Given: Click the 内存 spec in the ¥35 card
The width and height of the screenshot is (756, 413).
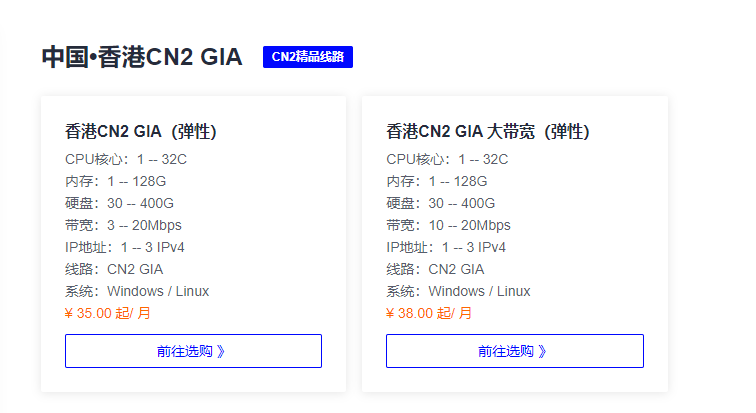Looking at the screenshot, I should coord(115,181).
